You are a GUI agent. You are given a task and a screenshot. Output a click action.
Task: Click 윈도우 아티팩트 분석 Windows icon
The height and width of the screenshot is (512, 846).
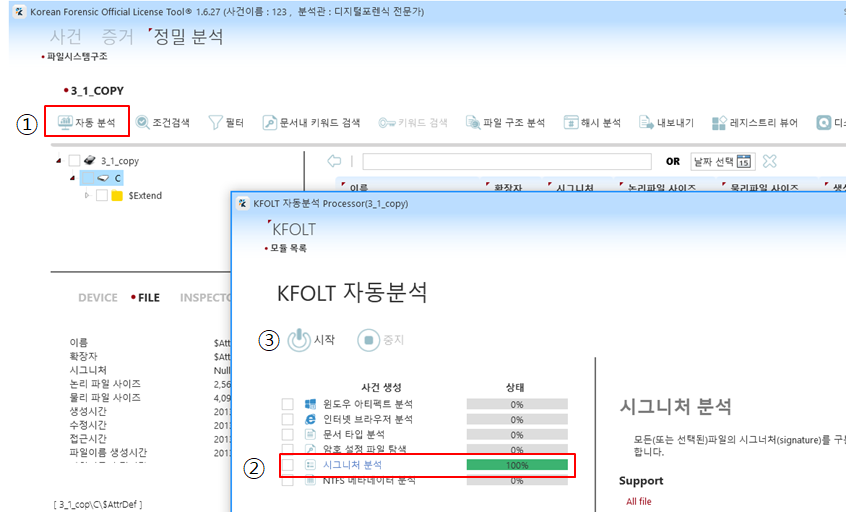310,404
